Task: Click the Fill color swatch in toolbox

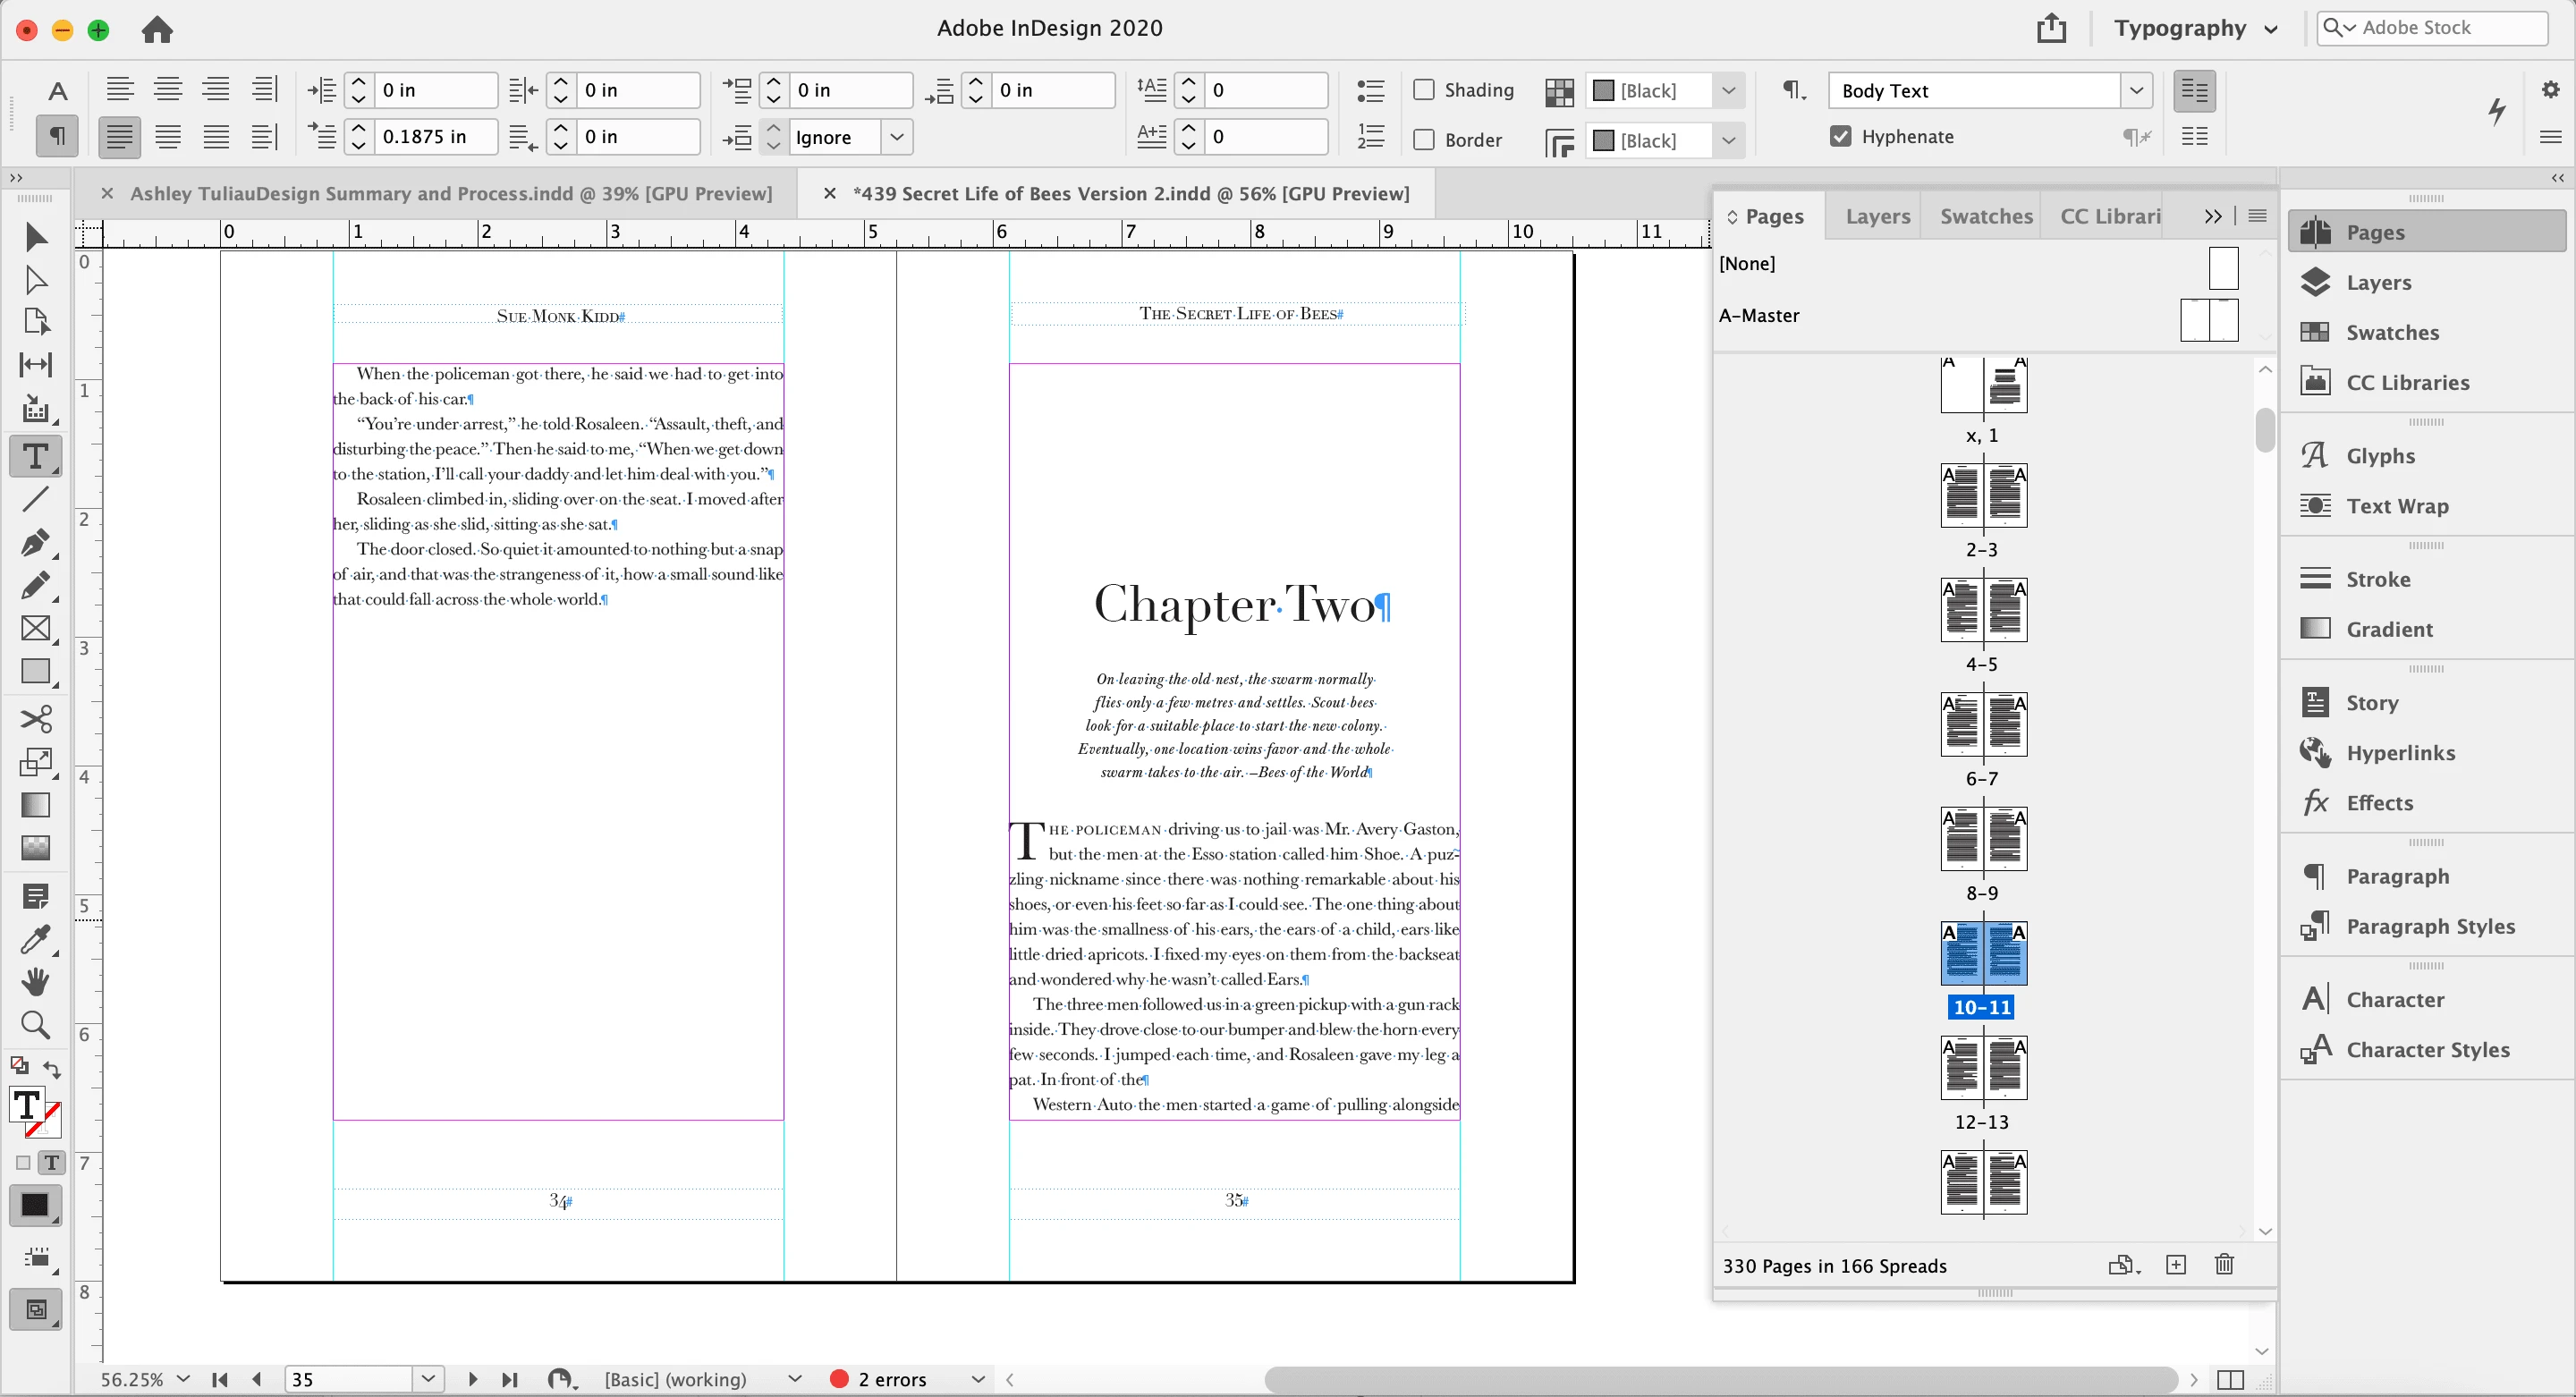Action: [x=27, y=1105]
